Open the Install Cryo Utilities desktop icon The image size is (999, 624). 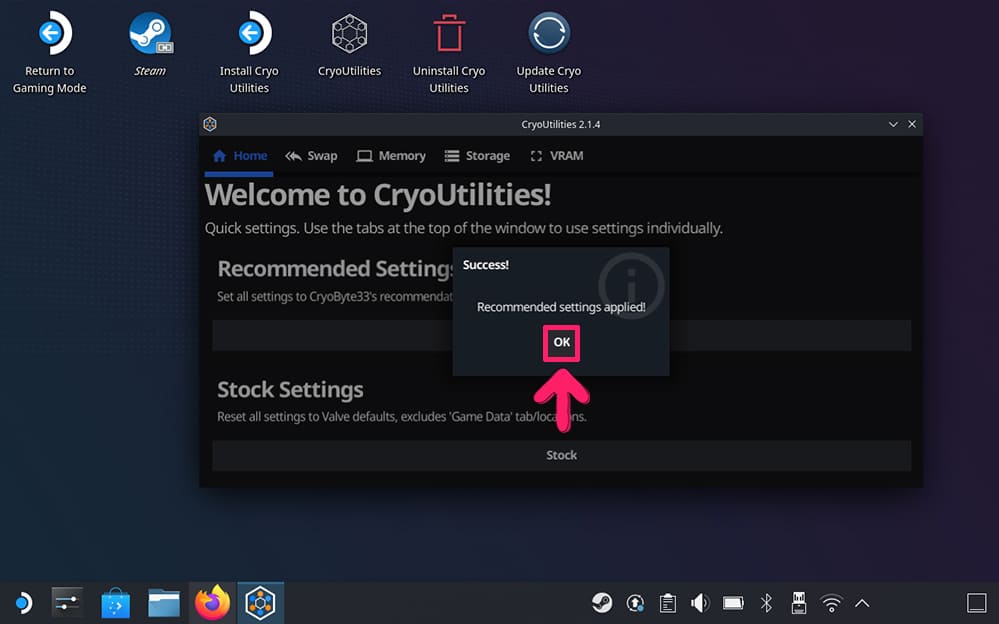249,52
